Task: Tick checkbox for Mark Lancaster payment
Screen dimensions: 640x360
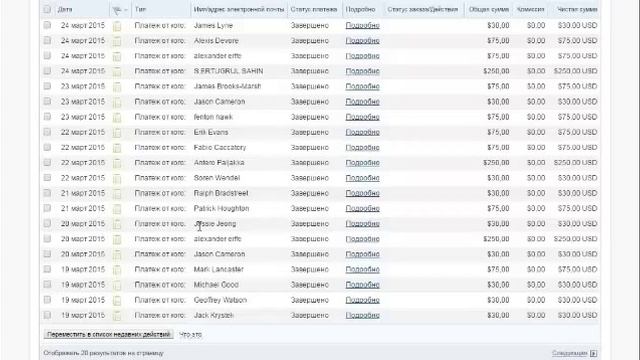Action: point(47,269)
